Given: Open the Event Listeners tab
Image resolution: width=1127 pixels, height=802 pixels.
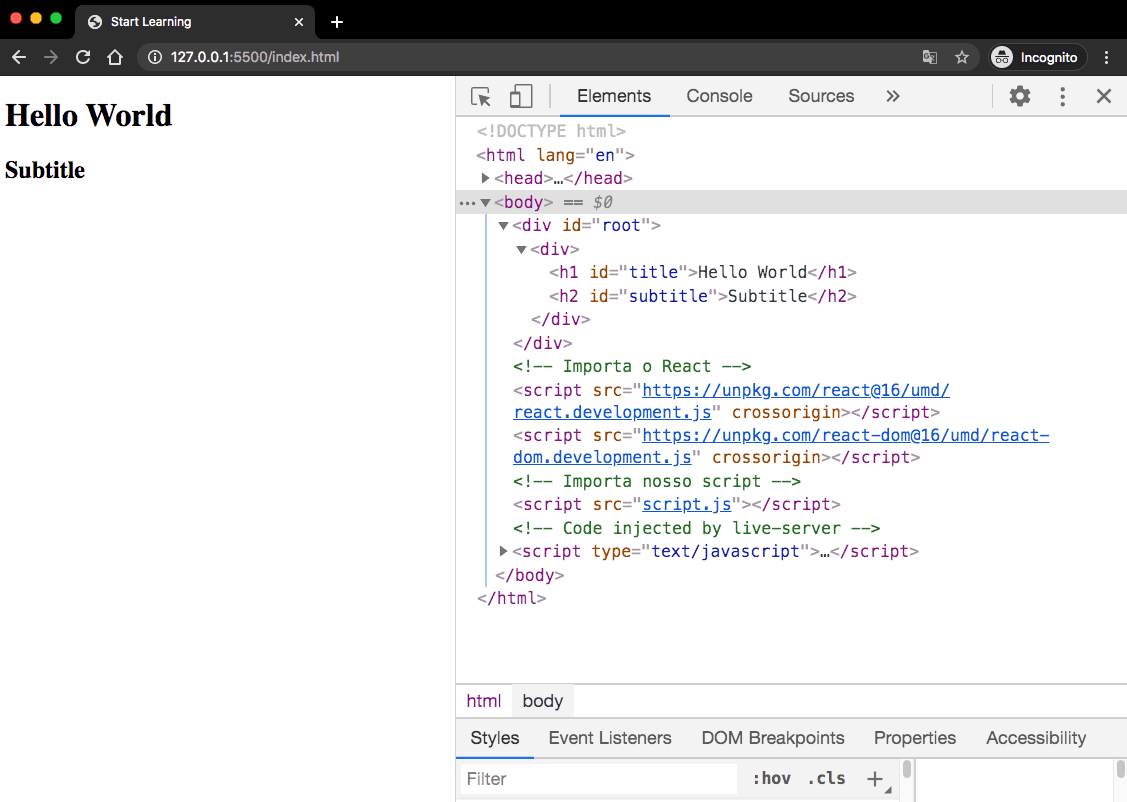Looking at the screenshot, I should 610,737.
